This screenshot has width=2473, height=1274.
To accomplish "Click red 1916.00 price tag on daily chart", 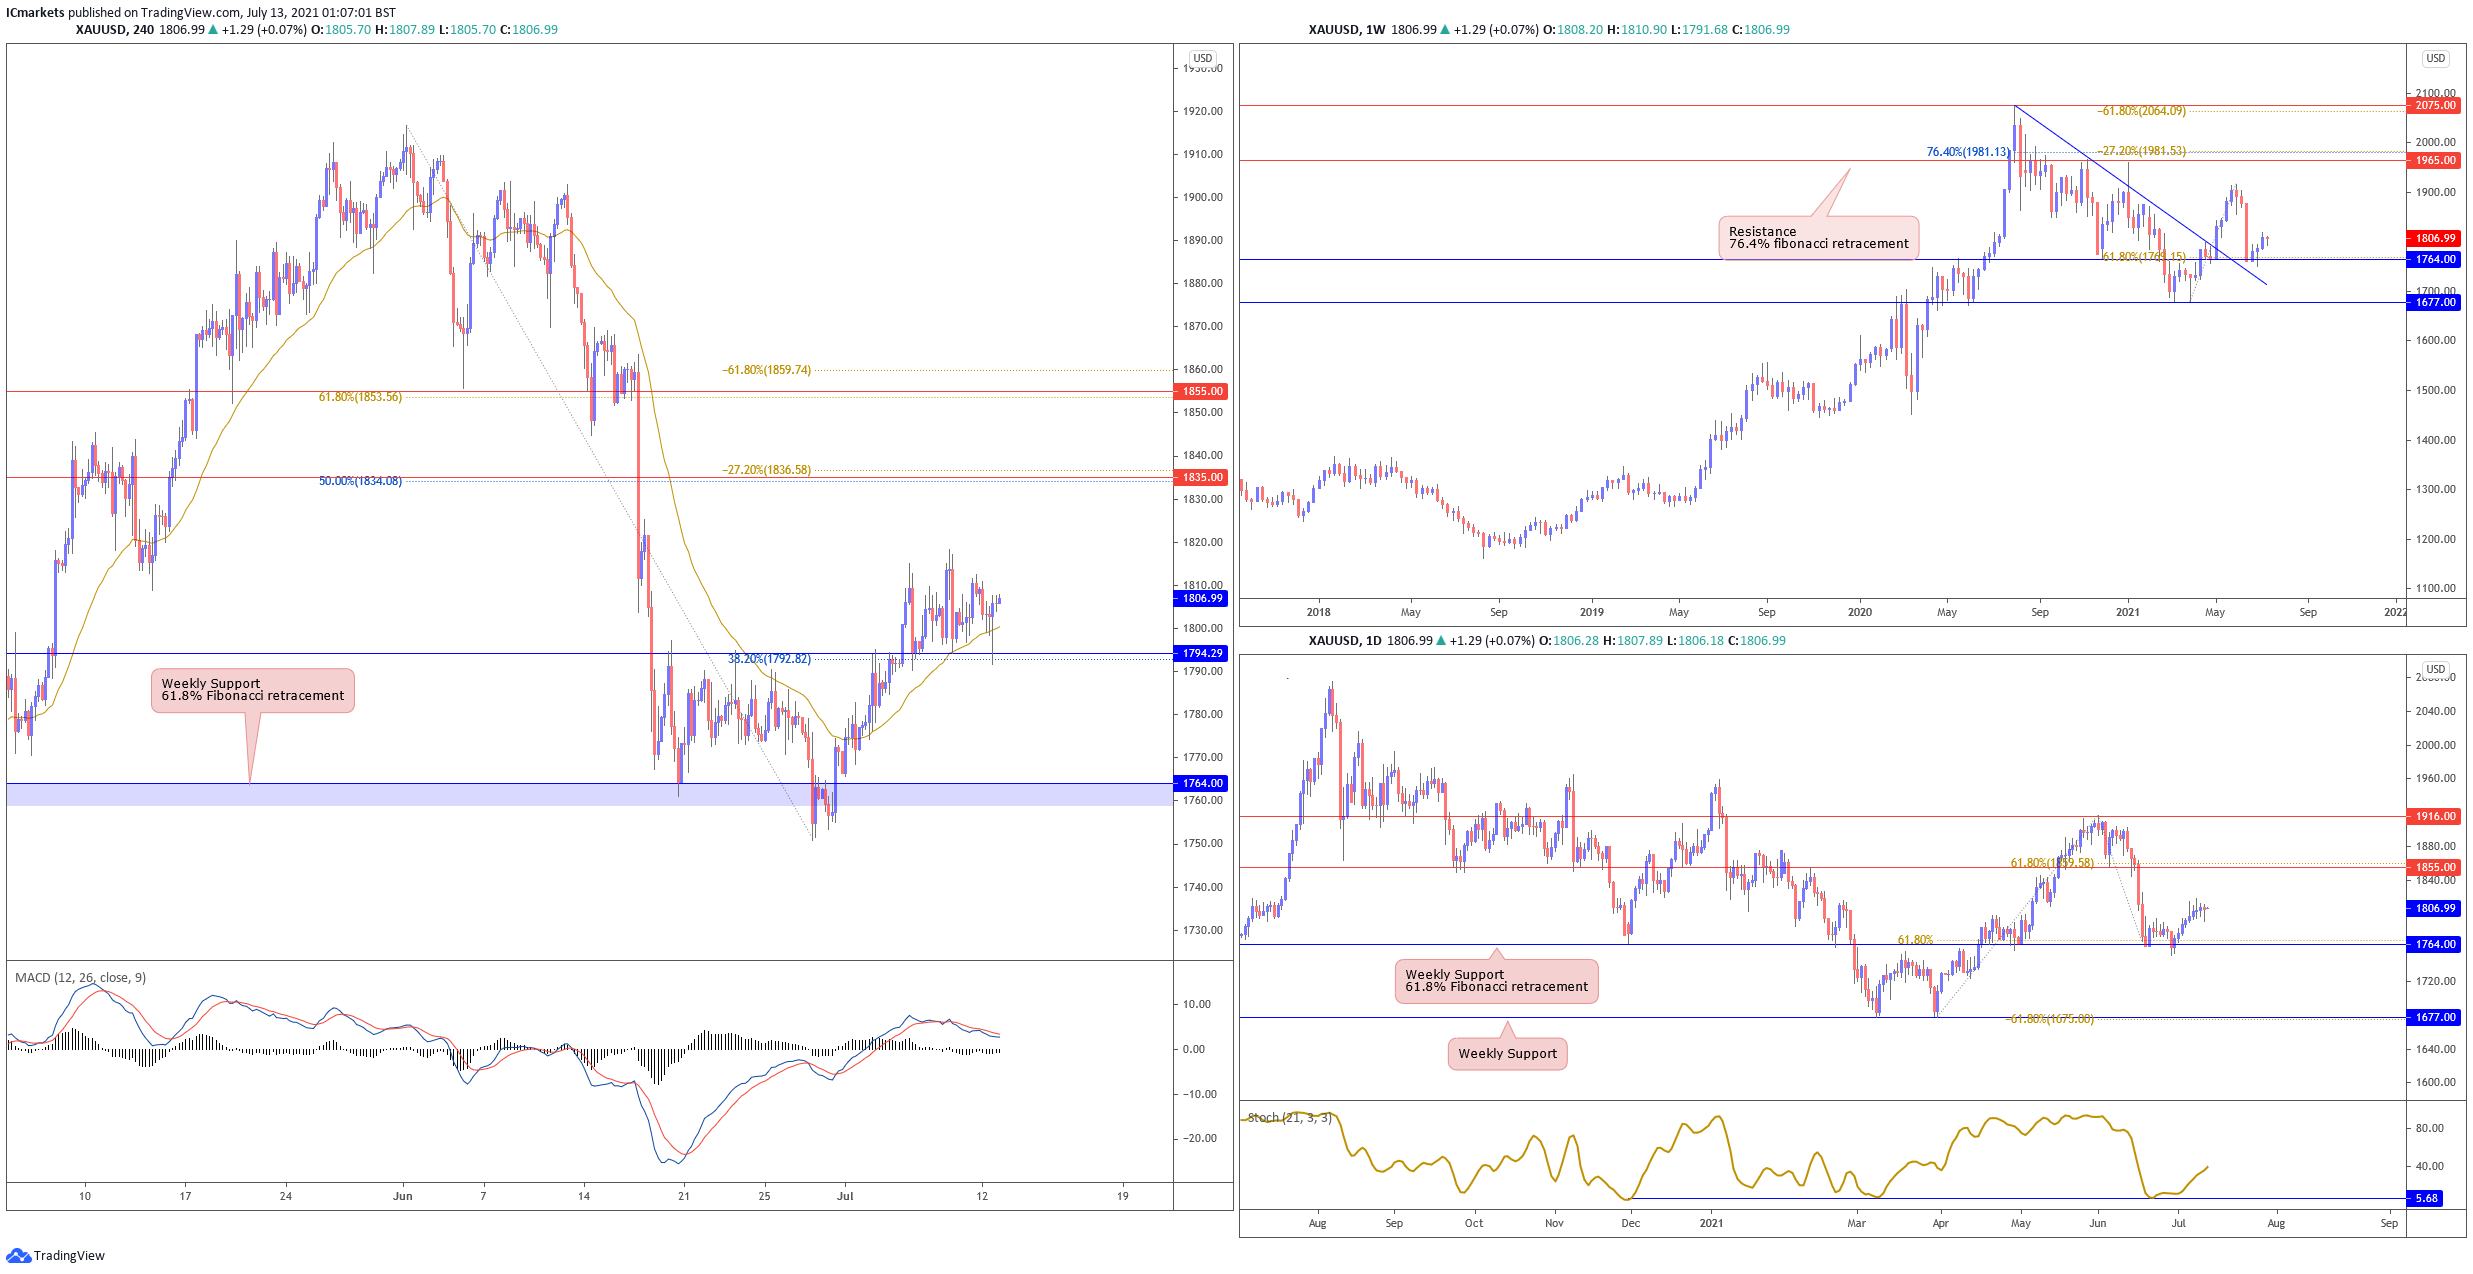I will 2435,816.
